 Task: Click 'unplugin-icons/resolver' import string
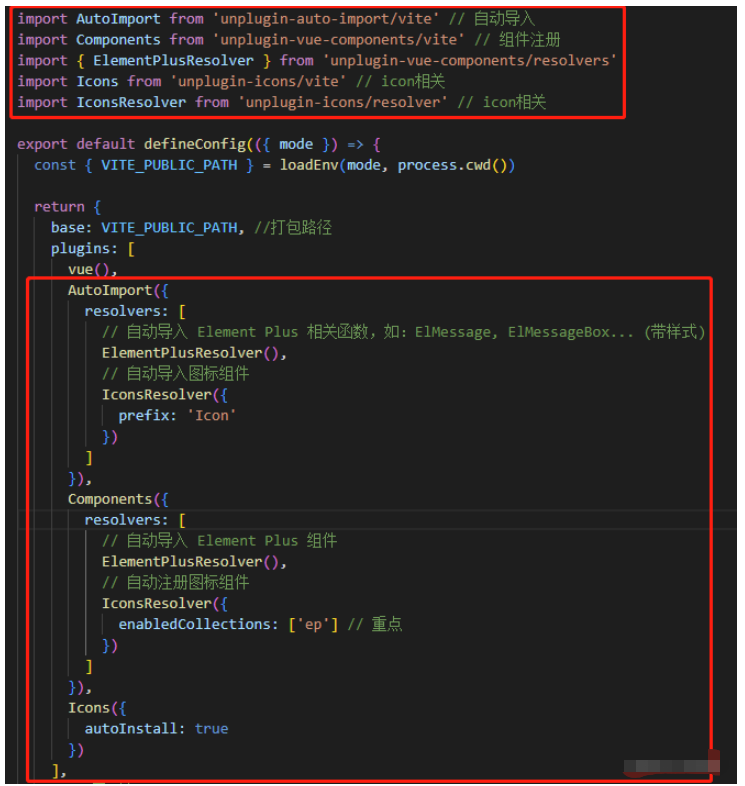[342, 103]
